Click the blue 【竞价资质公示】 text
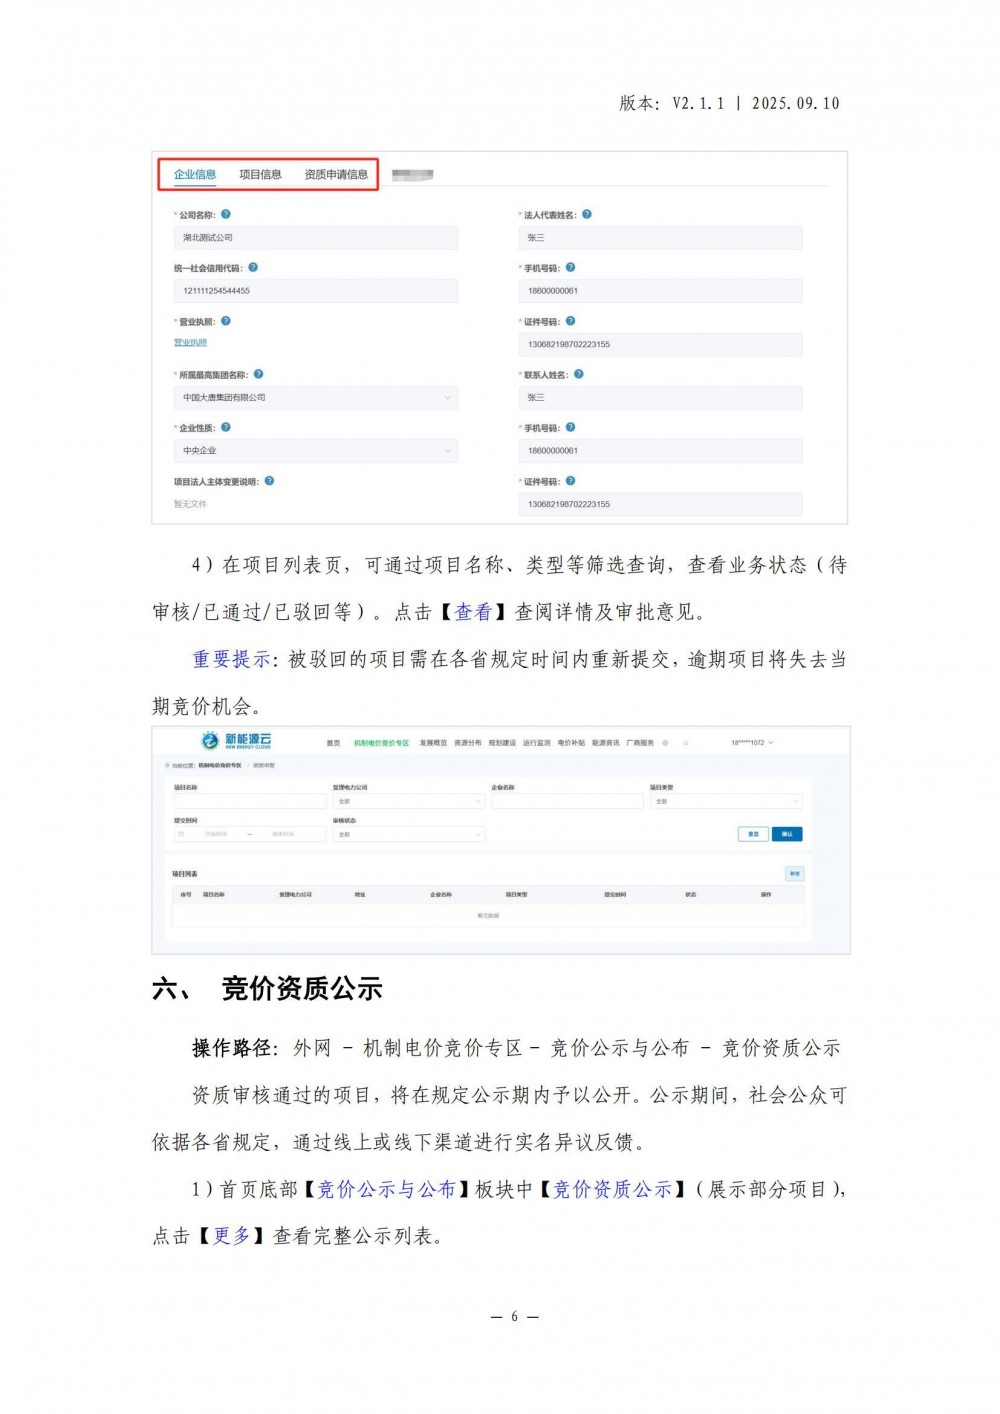1000x1414 pixels. pos(613,1189)
